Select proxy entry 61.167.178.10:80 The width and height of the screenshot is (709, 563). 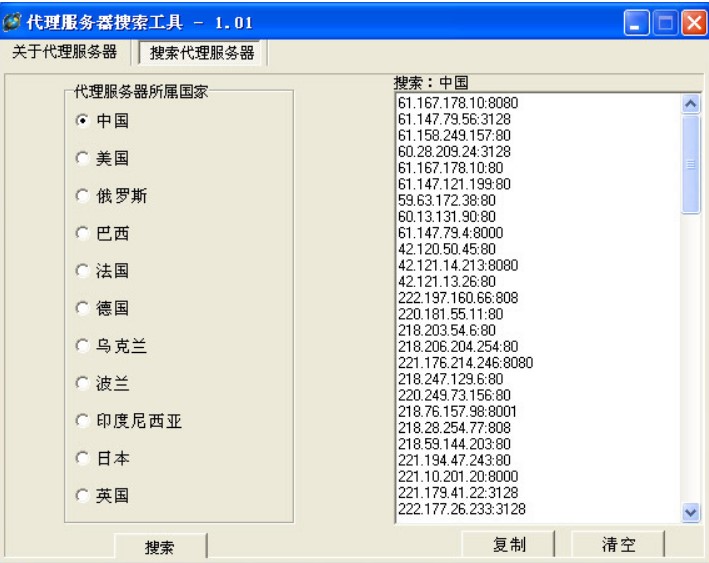coord(450,168)
